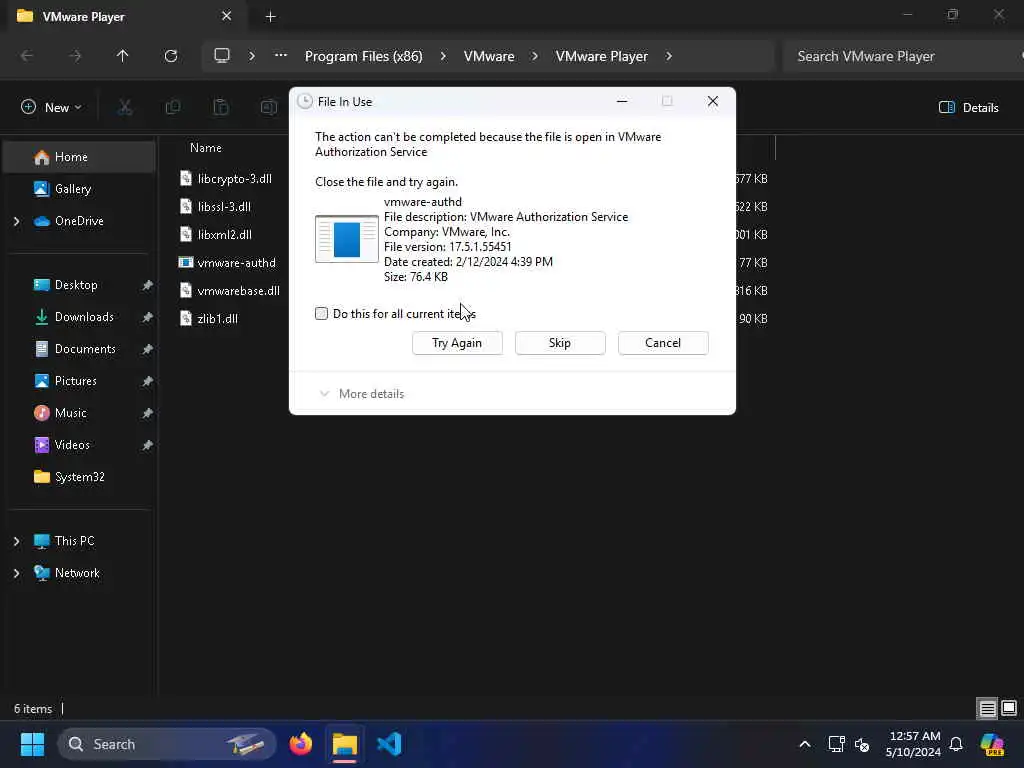Launch Firefox from the taskbar
The height and width of the screenshot is (768, 1024).
(301, 744)
